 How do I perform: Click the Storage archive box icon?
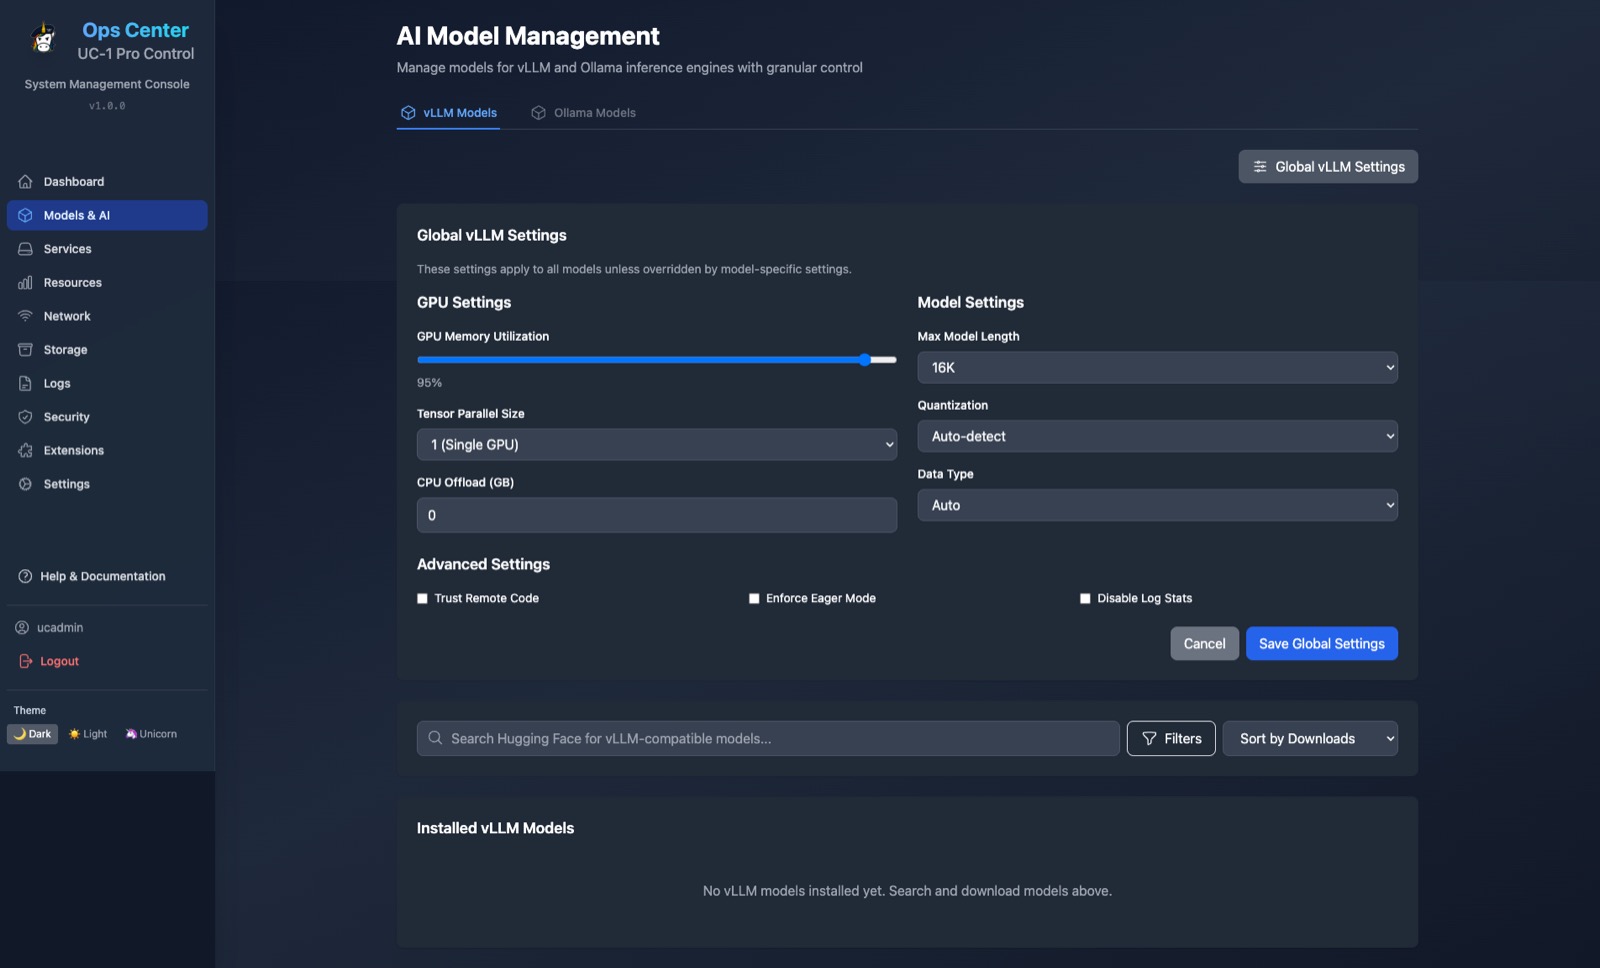click(25, 350)
